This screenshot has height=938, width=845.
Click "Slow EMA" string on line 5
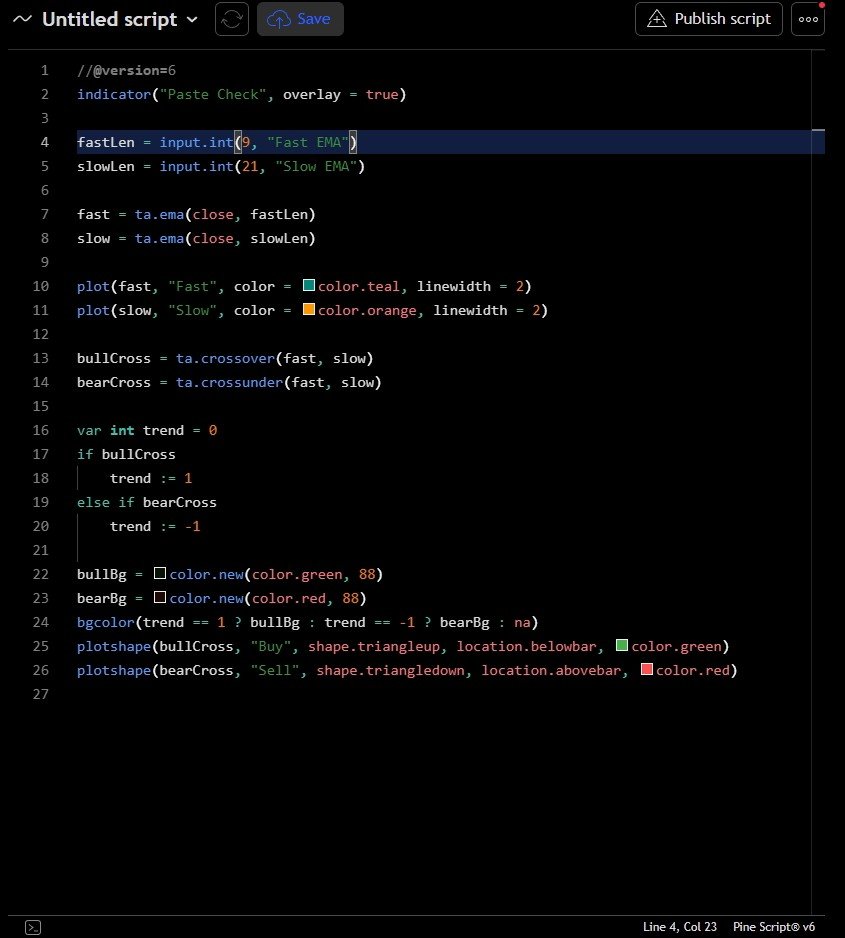click(316, 166)
